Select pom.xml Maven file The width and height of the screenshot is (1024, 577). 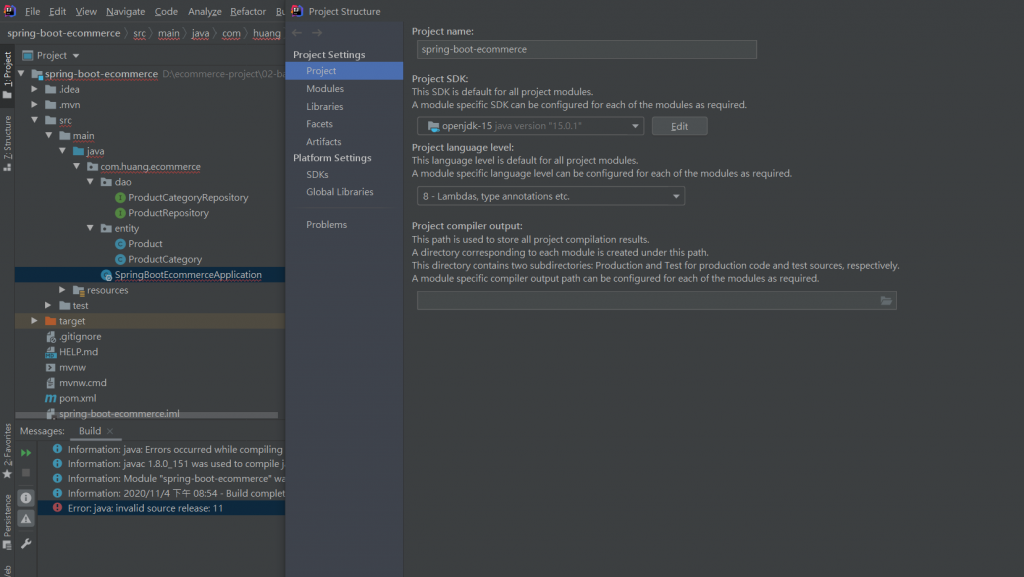[x=77, y=398]
